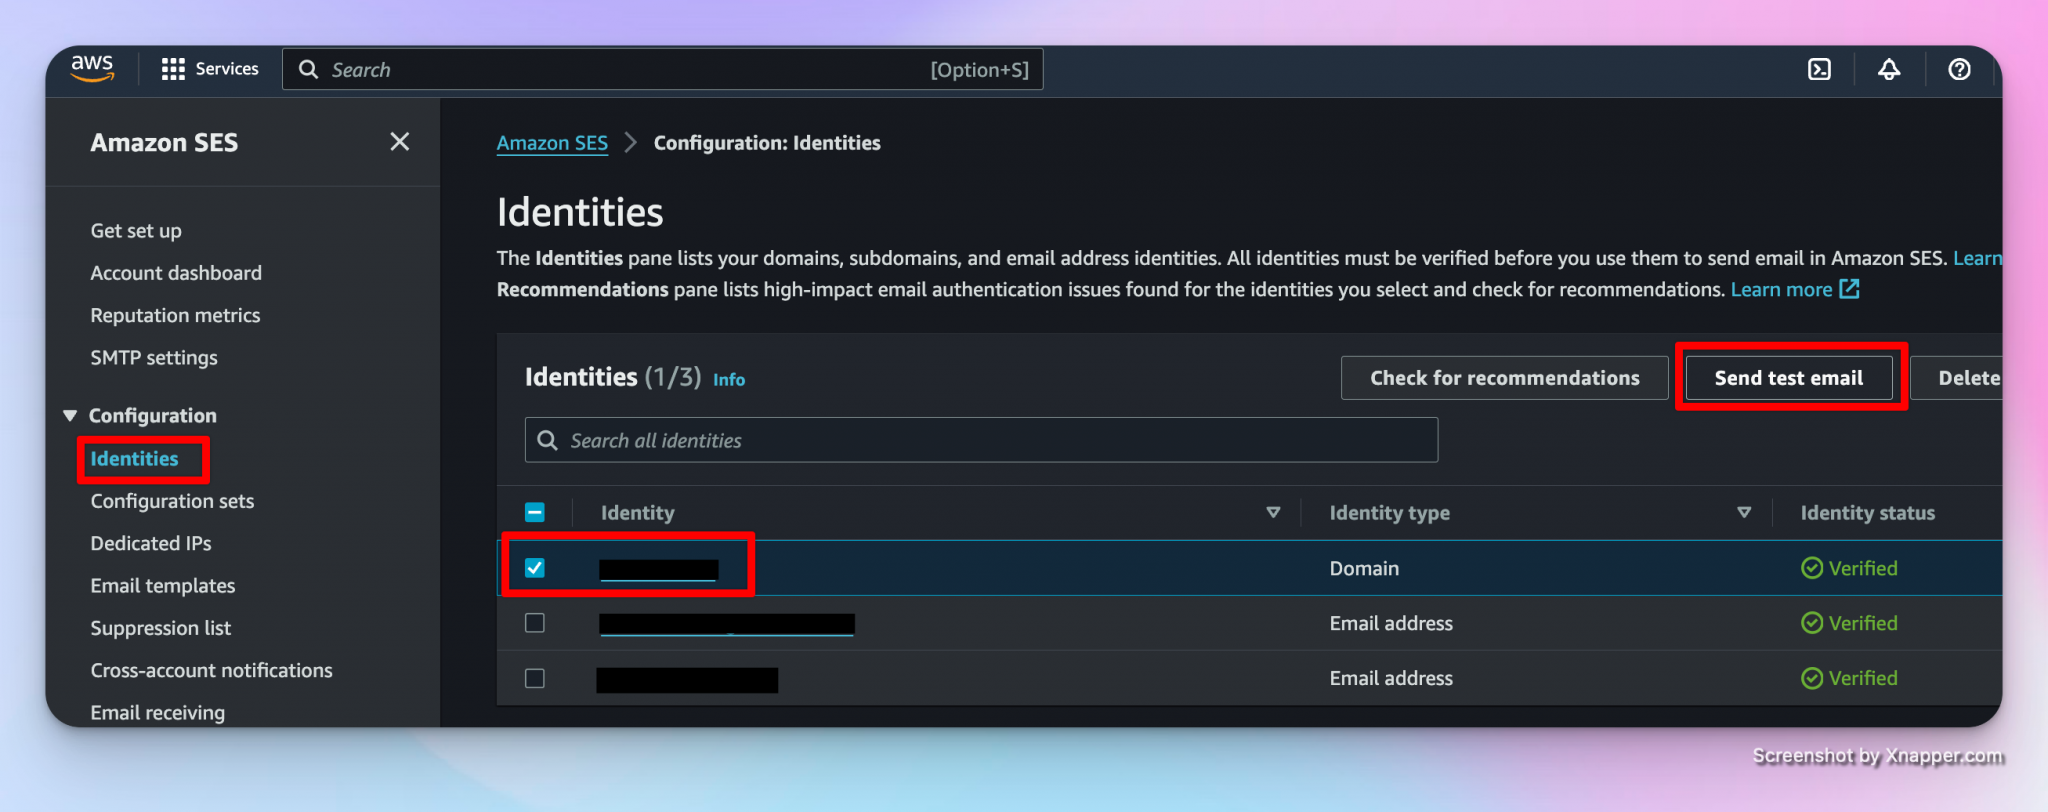Uncheck the selected Domain identity checkbox
The image size is (2048, 812).
tap(535, 568)
